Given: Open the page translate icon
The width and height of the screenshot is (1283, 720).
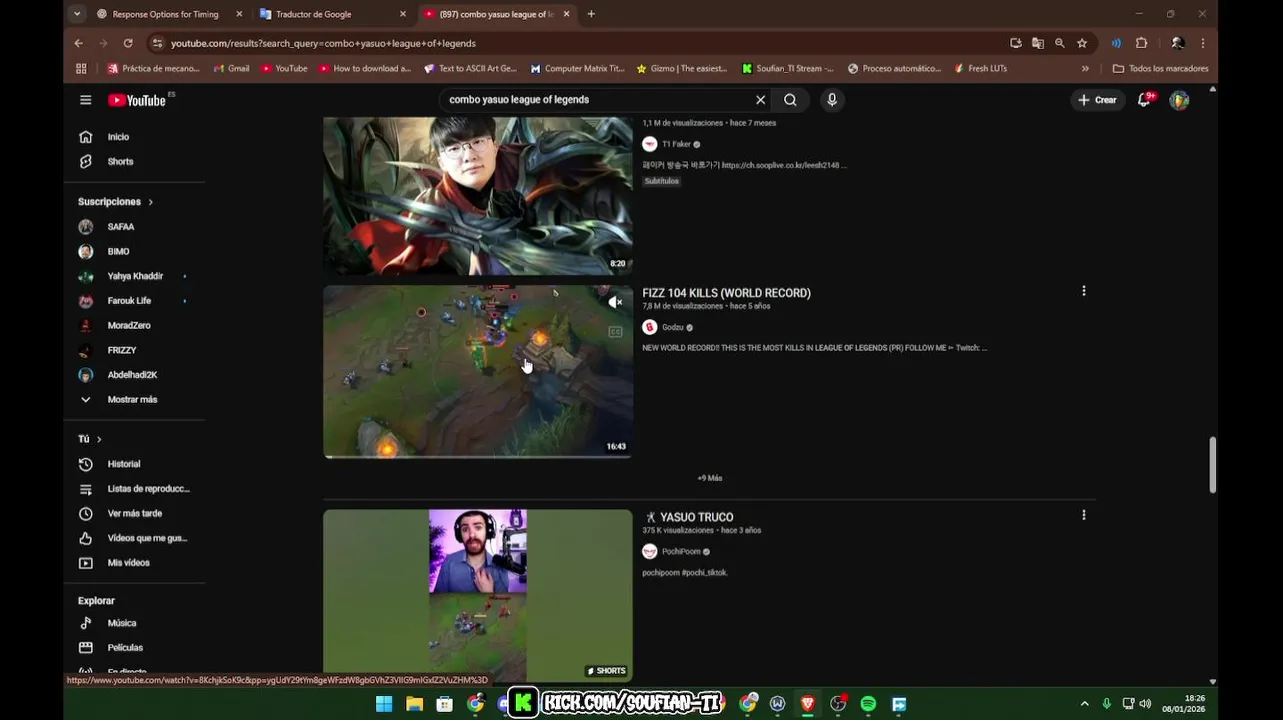Looking at the screenshot, I should [1038, 43].
